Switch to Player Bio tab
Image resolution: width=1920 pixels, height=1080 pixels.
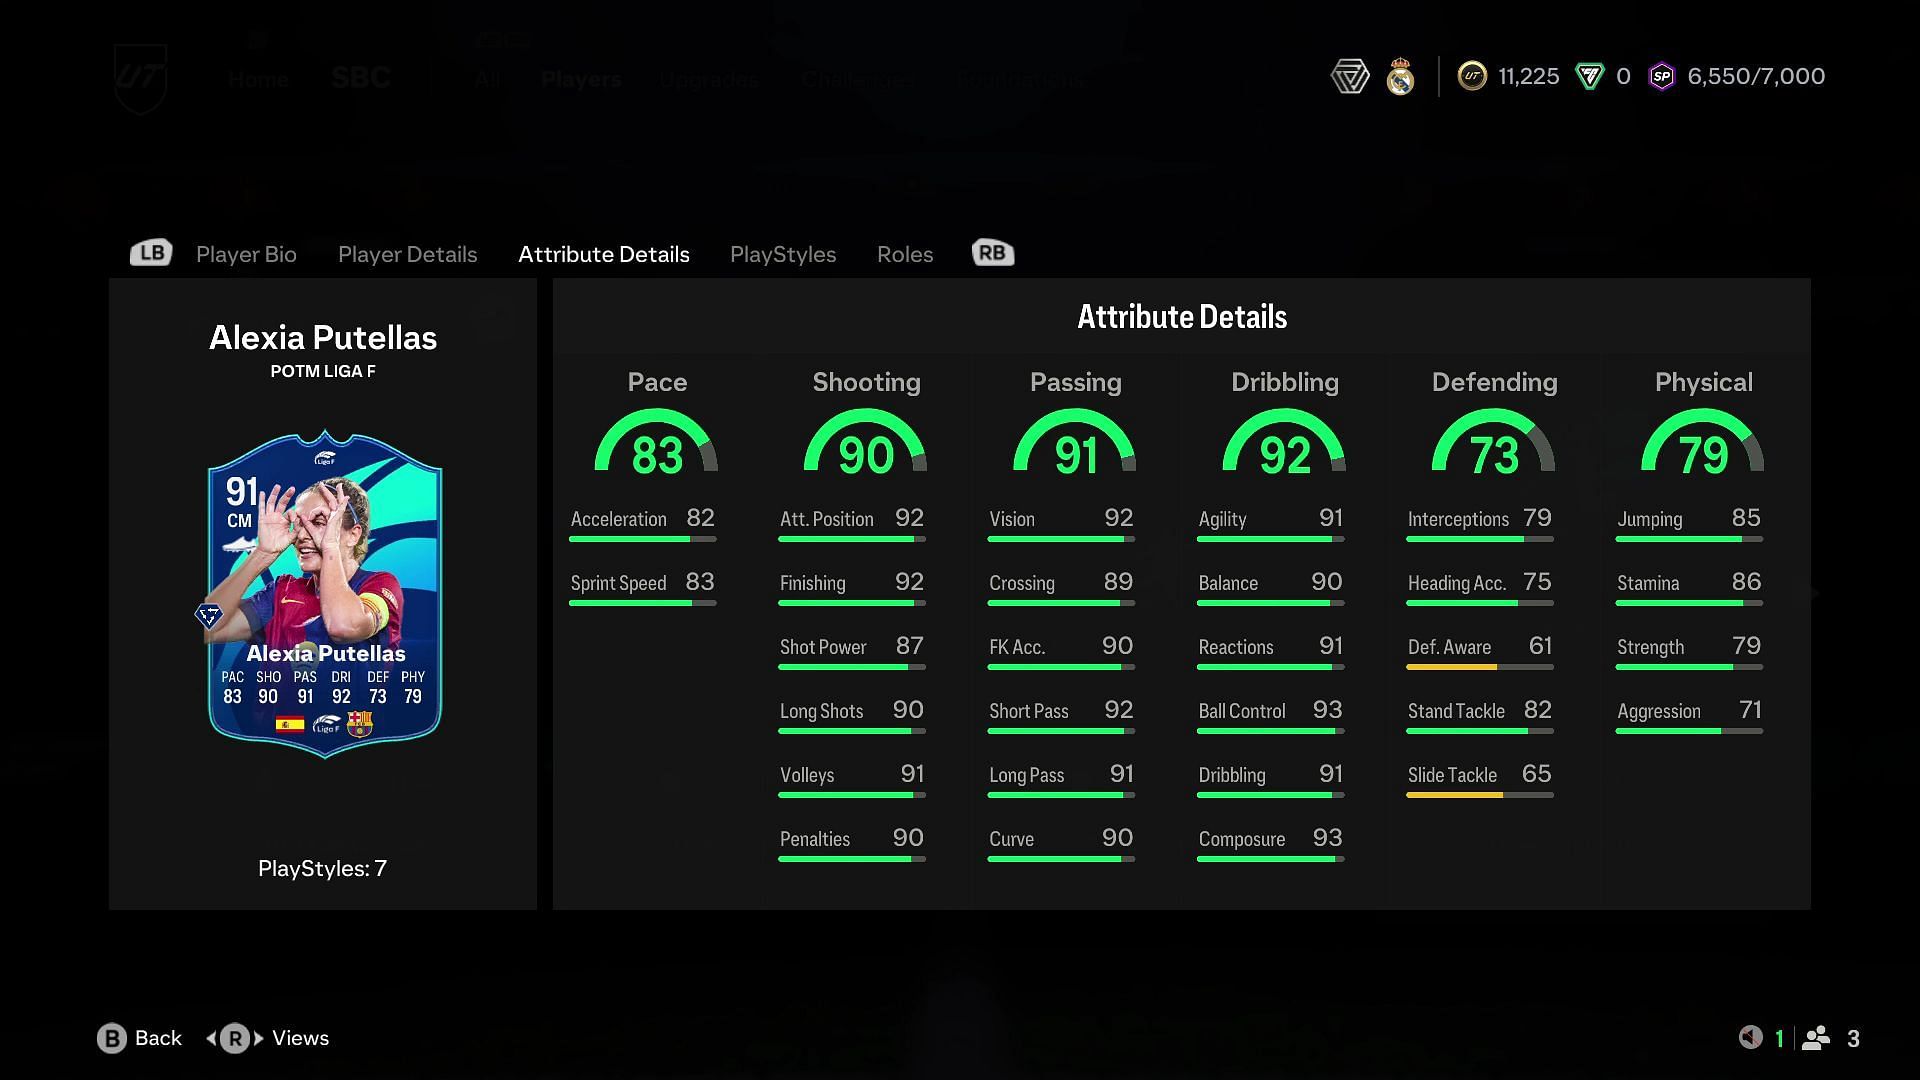[245, 252]
